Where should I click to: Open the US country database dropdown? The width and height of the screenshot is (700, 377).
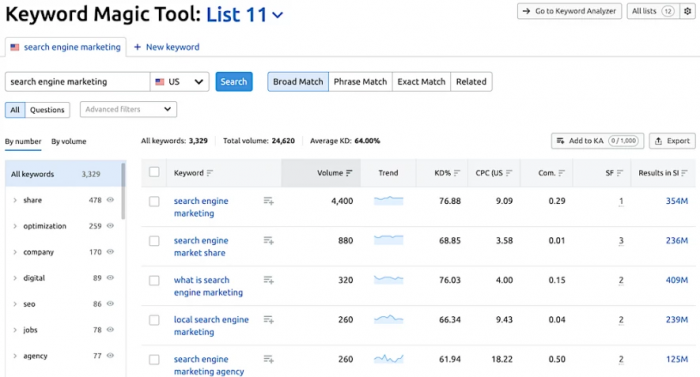[179, 82]
